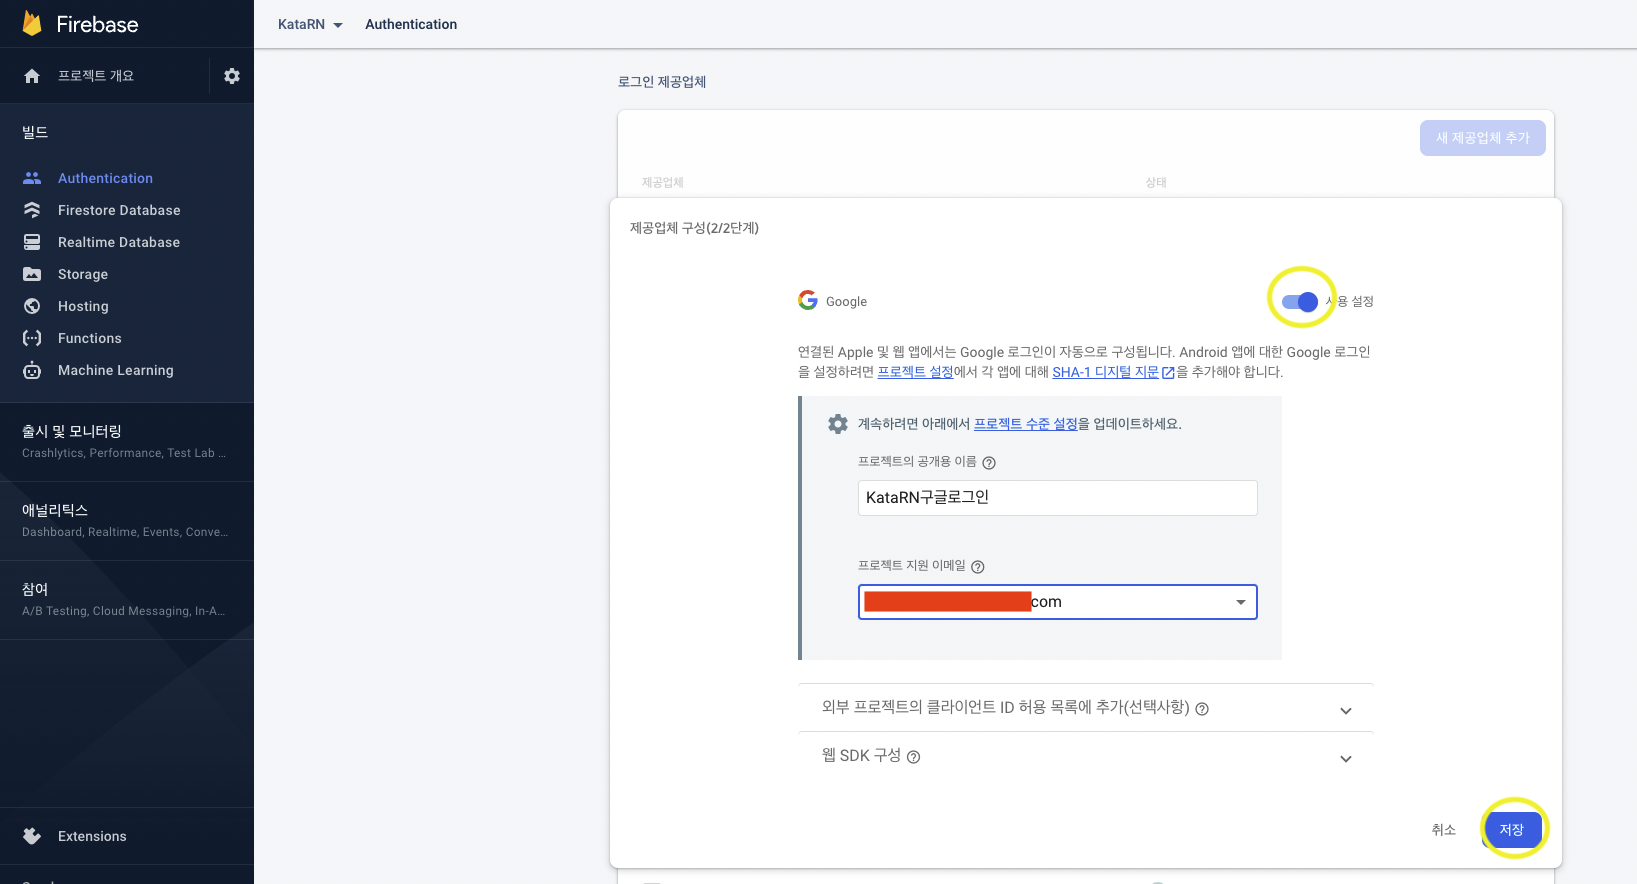Select Hosting in the sidebar

[83, 306]
